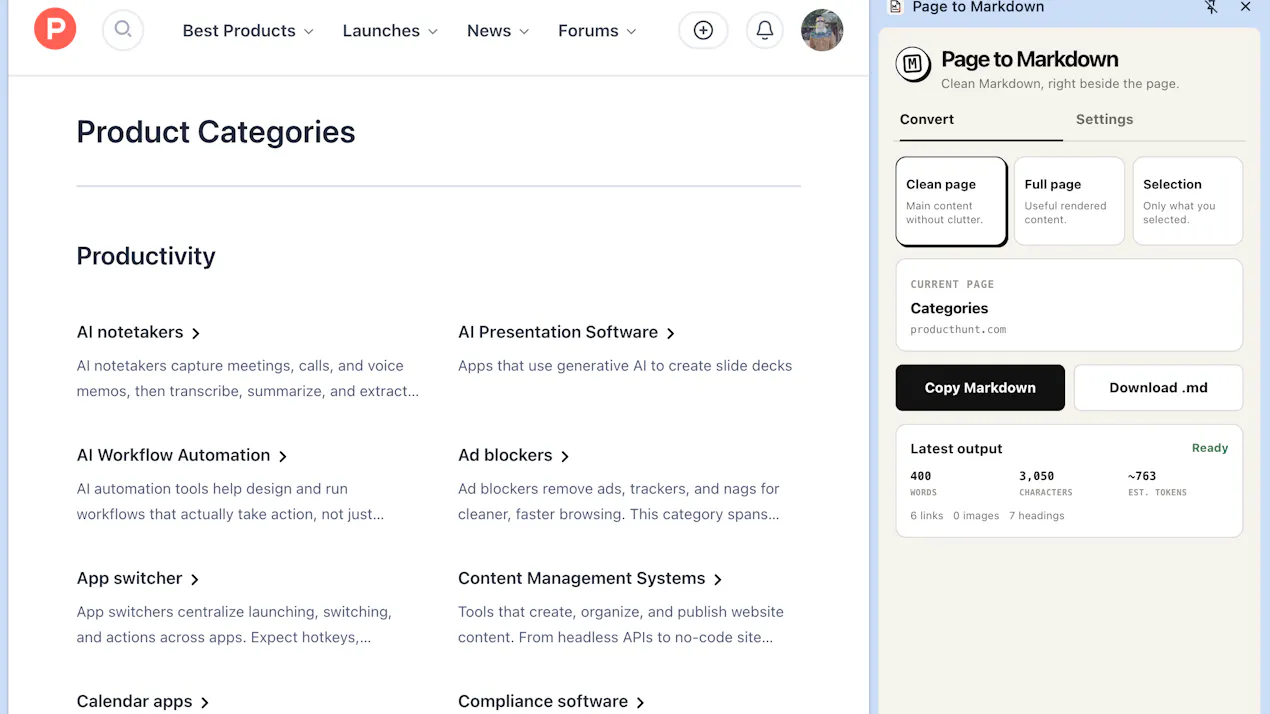Expand the News menu
Screen dimensions: 1270x714
[x=498, y=31]
